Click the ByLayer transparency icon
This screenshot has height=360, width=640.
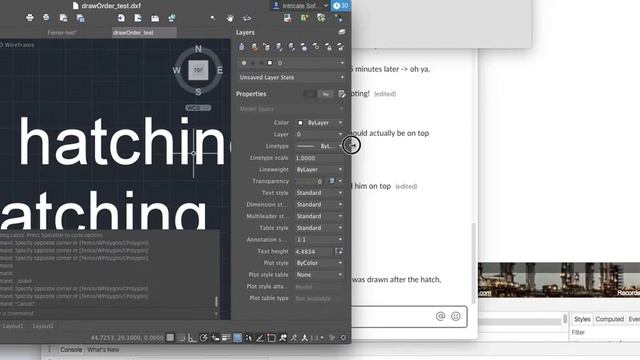[332, 181]
